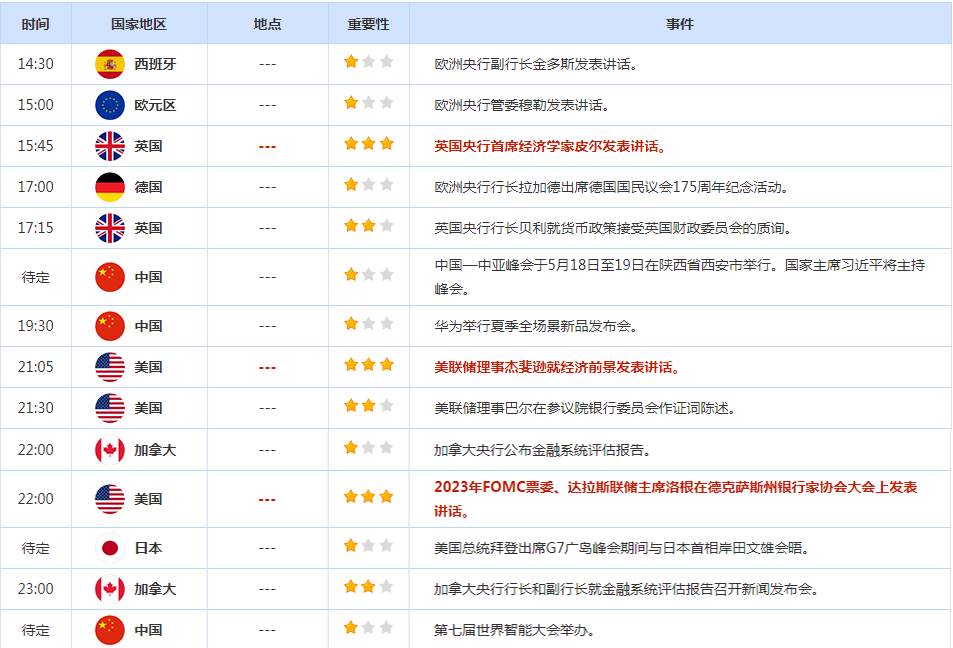Image resolution: width=953 pixels, height=648 pixels.
Task: Click the 金多斯 speech event text
Action: (x=536, y=64)
